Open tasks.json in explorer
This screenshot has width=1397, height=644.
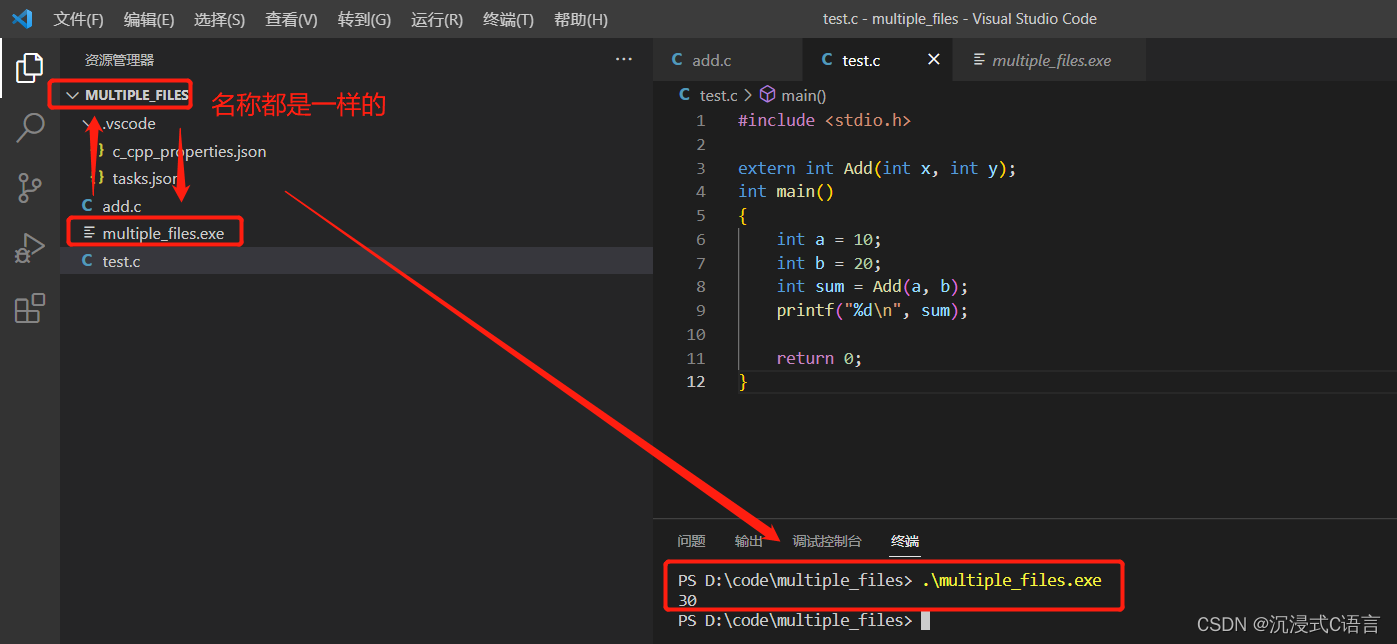(145, 179)
